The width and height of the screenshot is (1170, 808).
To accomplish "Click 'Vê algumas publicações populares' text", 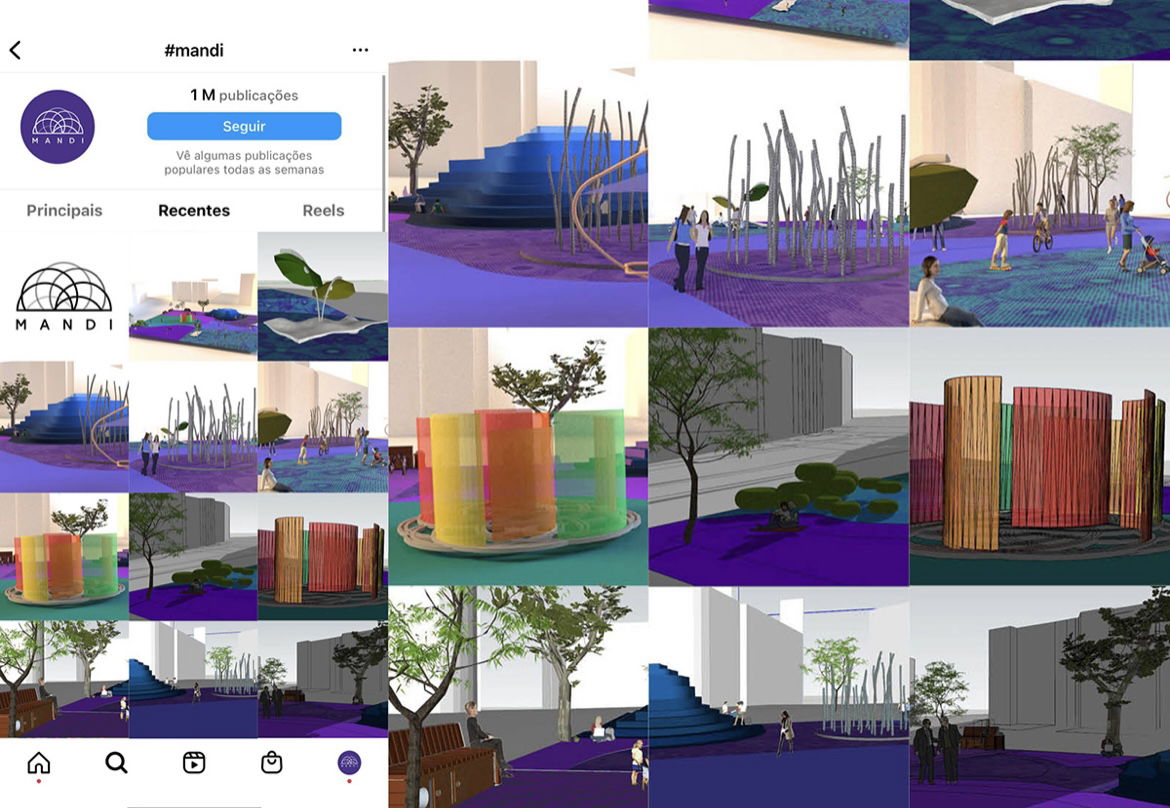I will click(244, 163).
